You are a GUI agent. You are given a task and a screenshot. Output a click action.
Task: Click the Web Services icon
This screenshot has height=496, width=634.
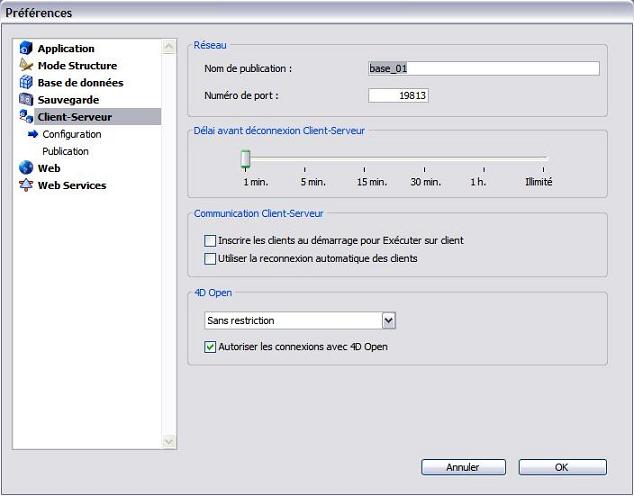(27, 185)
